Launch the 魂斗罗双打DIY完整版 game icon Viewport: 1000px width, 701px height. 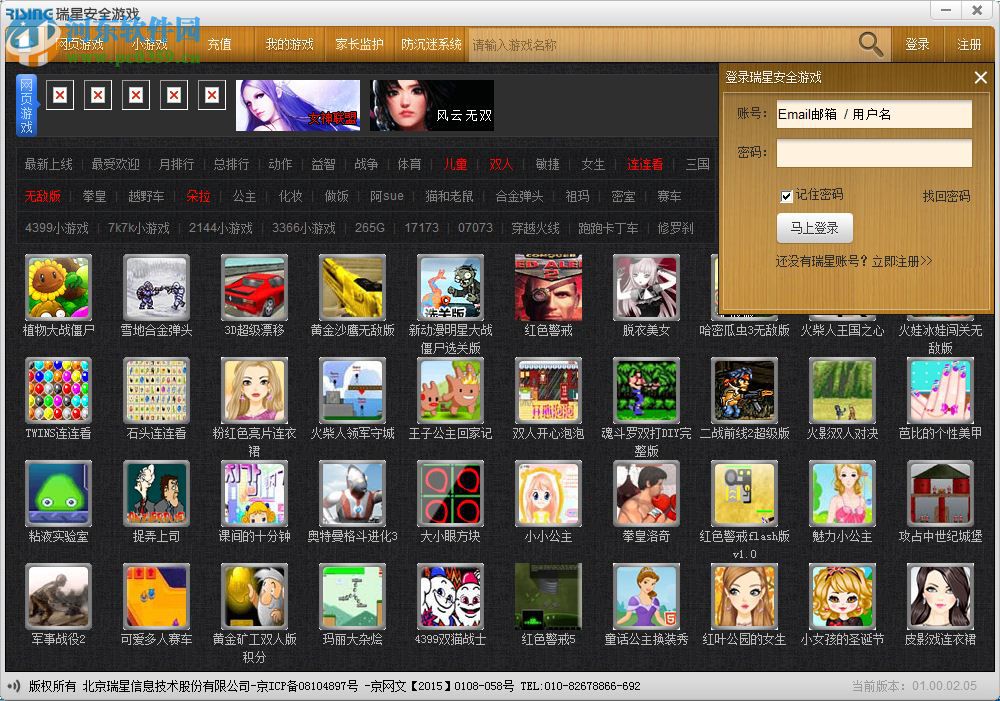pyautogui.click(x=646, y=394)
